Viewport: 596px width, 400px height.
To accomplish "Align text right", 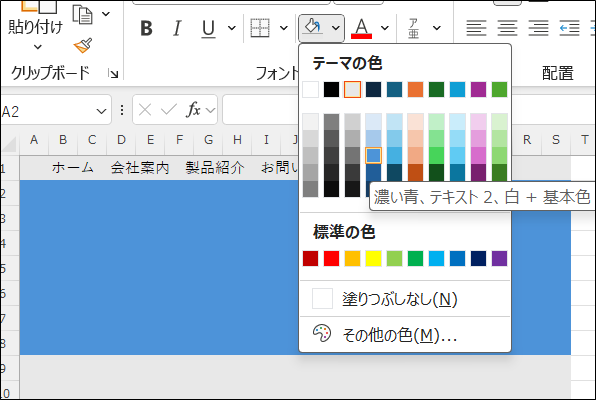I will pos(539,28).
